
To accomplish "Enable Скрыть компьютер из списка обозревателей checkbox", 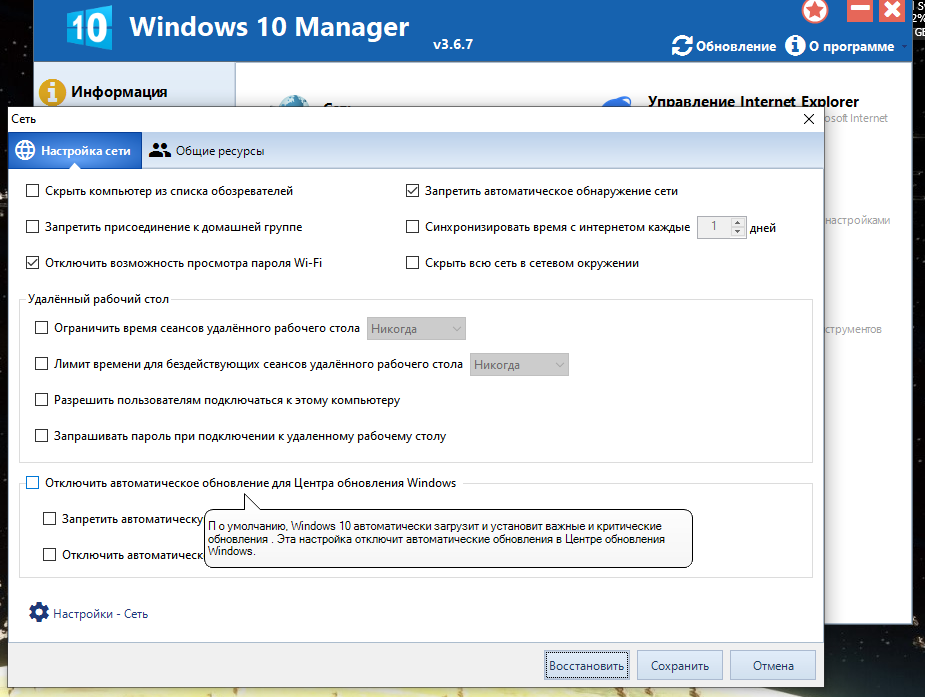I will (x=34, y=190).
